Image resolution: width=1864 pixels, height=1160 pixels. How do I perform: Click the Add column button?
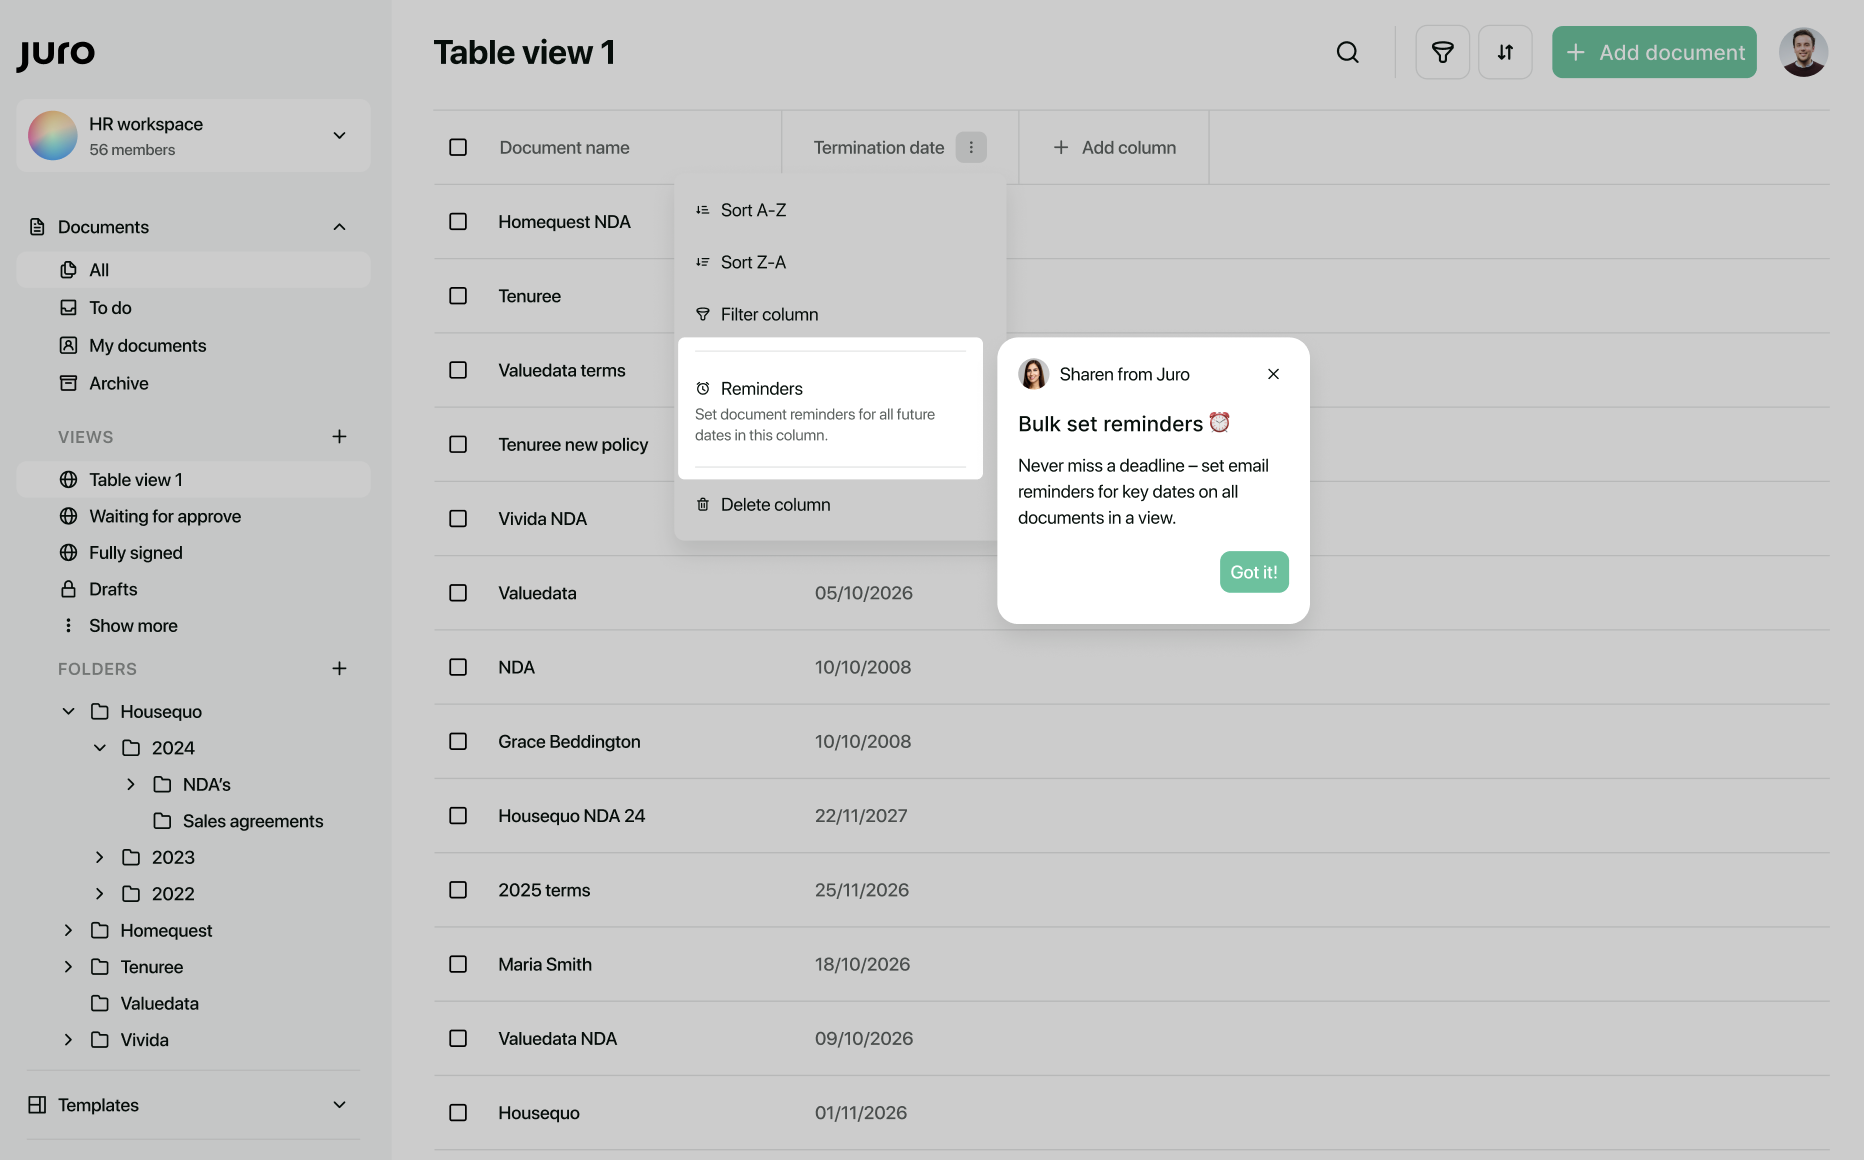click(1114, 147)
